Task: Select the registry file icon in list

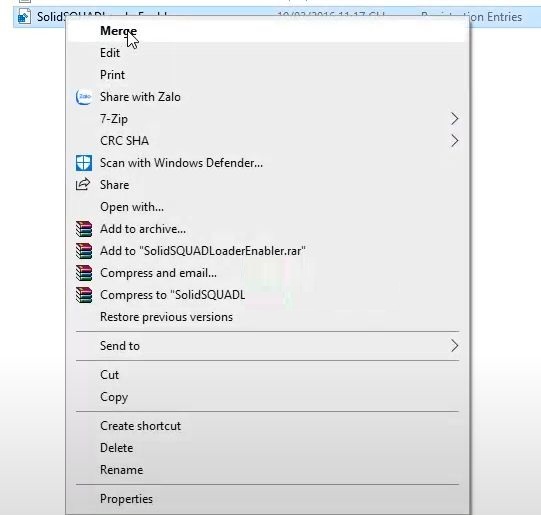Action: (24, 17)
